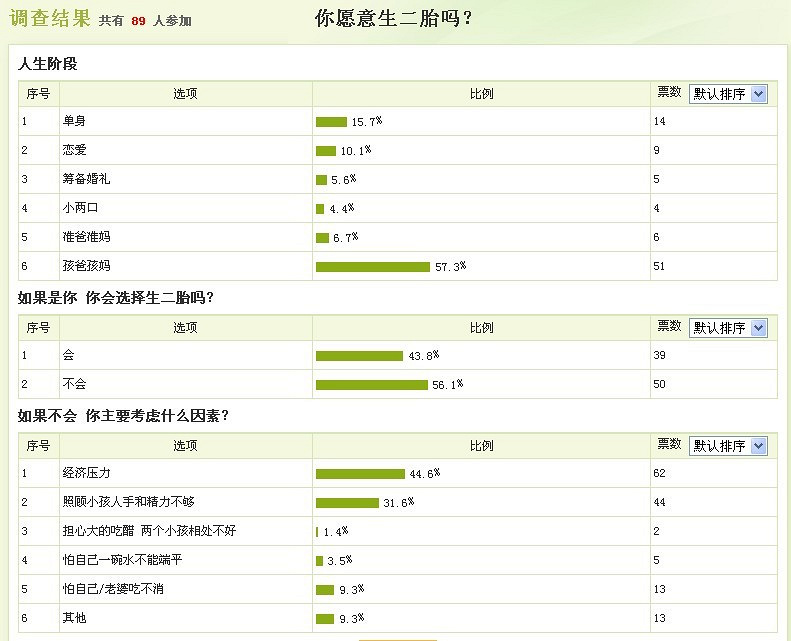Click the heading 如果是你 你会选择生二胎吗?

point(116,298)
